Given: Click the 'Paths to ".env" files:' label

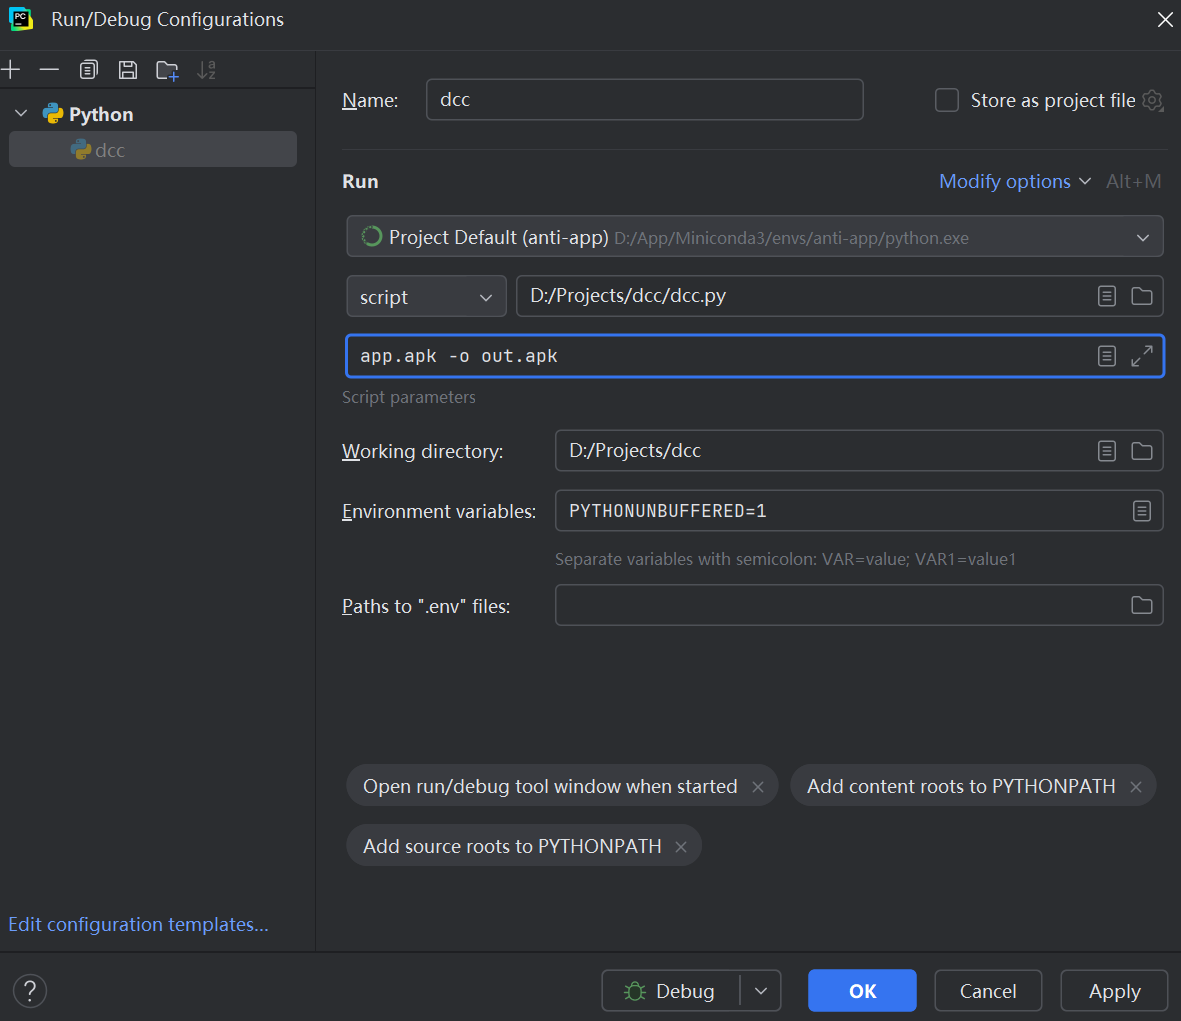Looking at the screenshot, I should [426, 606].
